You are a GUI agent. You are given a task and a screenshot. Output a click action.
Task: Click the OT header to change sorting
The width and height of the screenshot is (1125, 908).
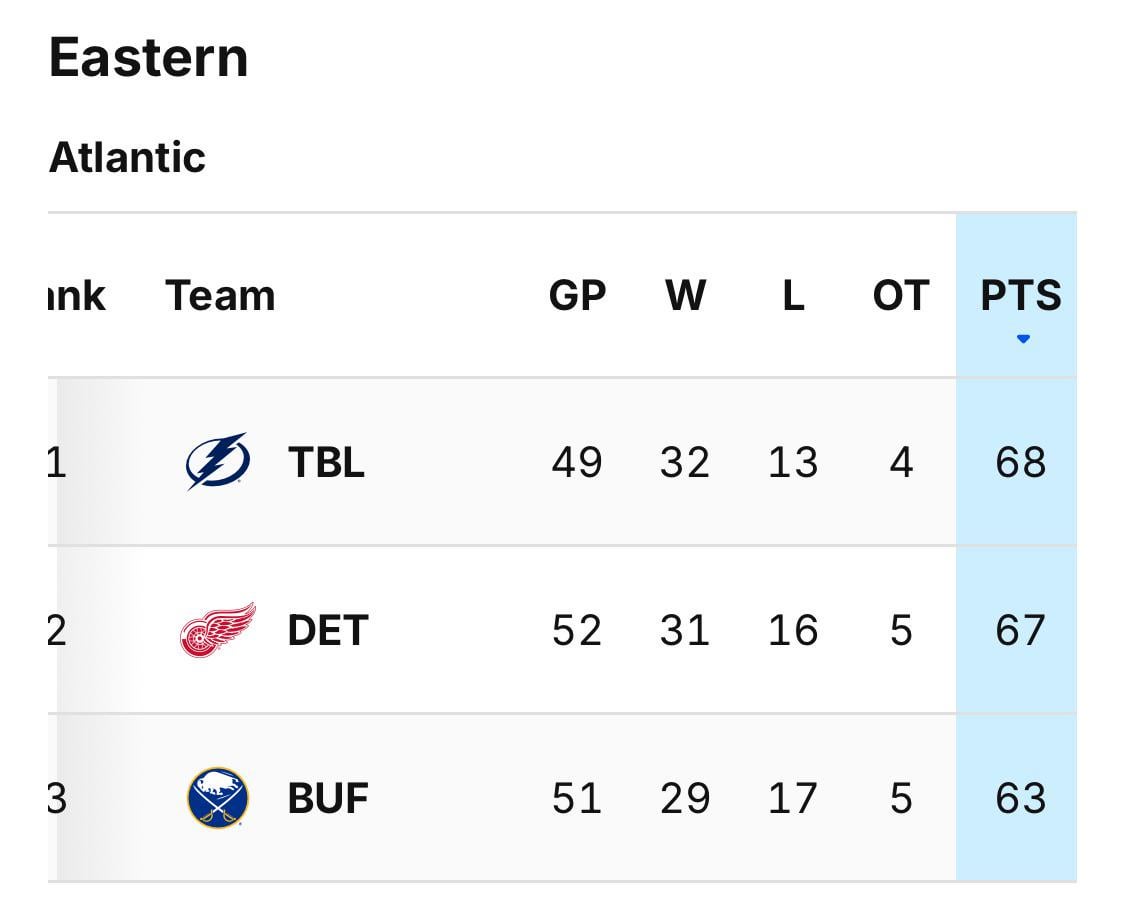(899, 294)
